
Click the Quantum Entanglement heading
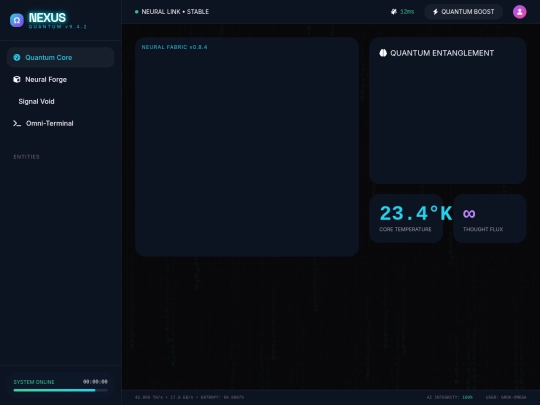coord(442,53)
